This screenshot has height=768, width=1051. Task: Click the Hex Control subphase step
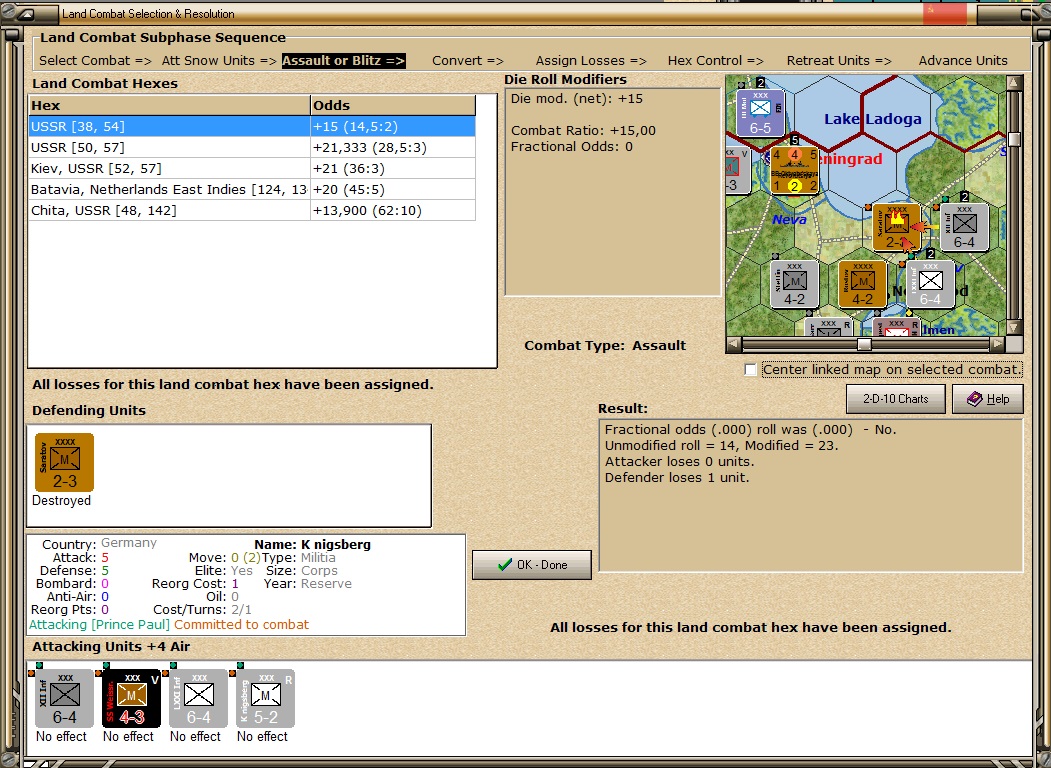[x=715, y=60]
